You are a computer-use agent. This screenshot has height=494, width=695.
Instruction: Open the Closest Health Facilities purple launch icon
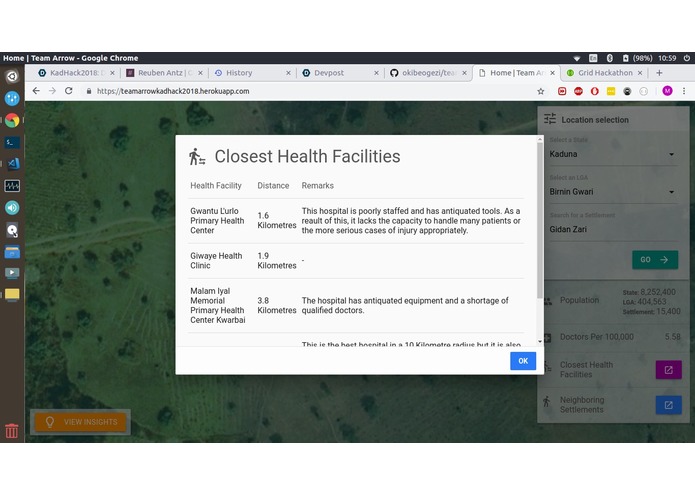click(668, 370)
